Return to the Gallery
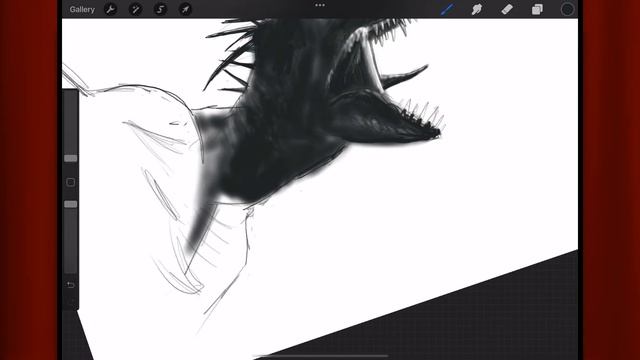The width and height of the screenshot is (640, 360). coord(82,9)
